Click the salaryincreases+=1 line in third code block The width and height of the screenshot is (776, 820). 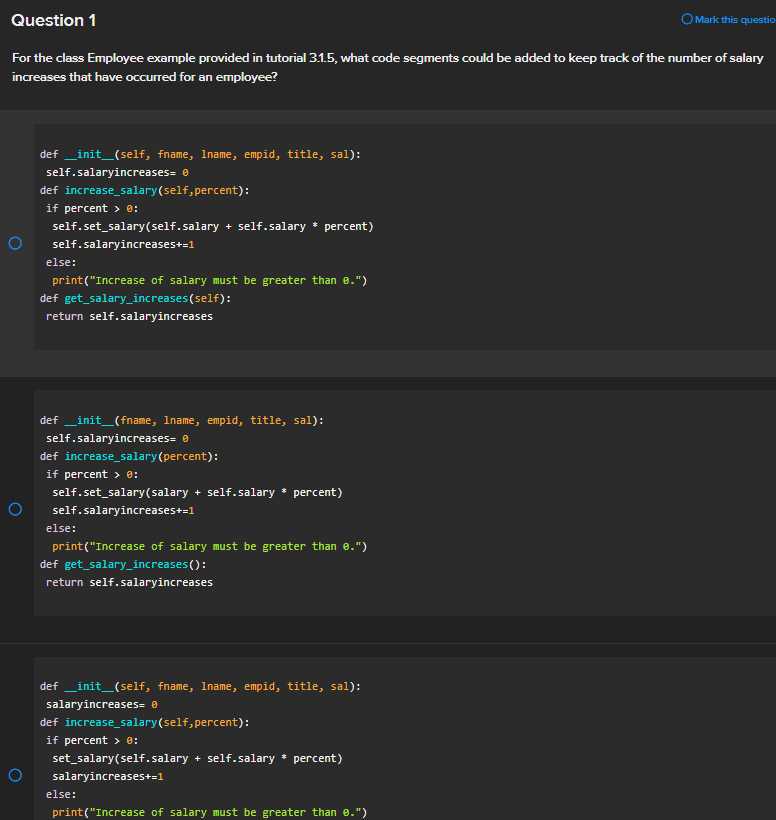pyautogui.click(x=107, y=776)
